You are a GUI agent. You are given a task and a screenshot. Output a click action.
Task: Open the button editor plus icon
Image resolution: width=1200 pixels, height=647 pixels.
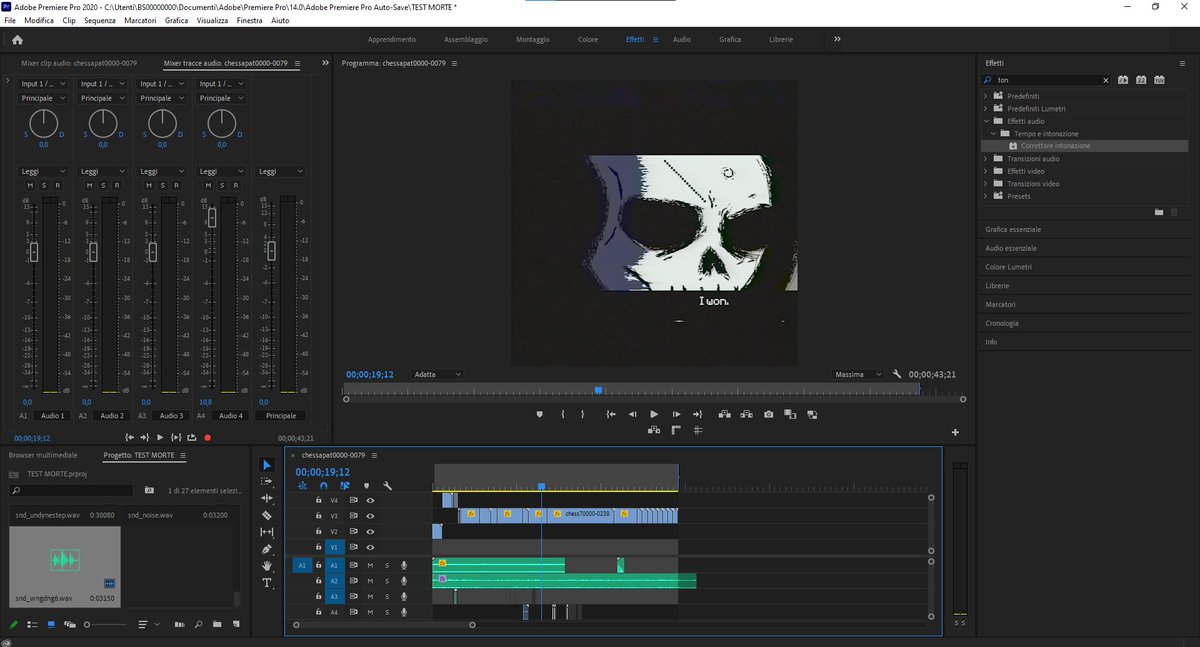click(x=955, y=432)
